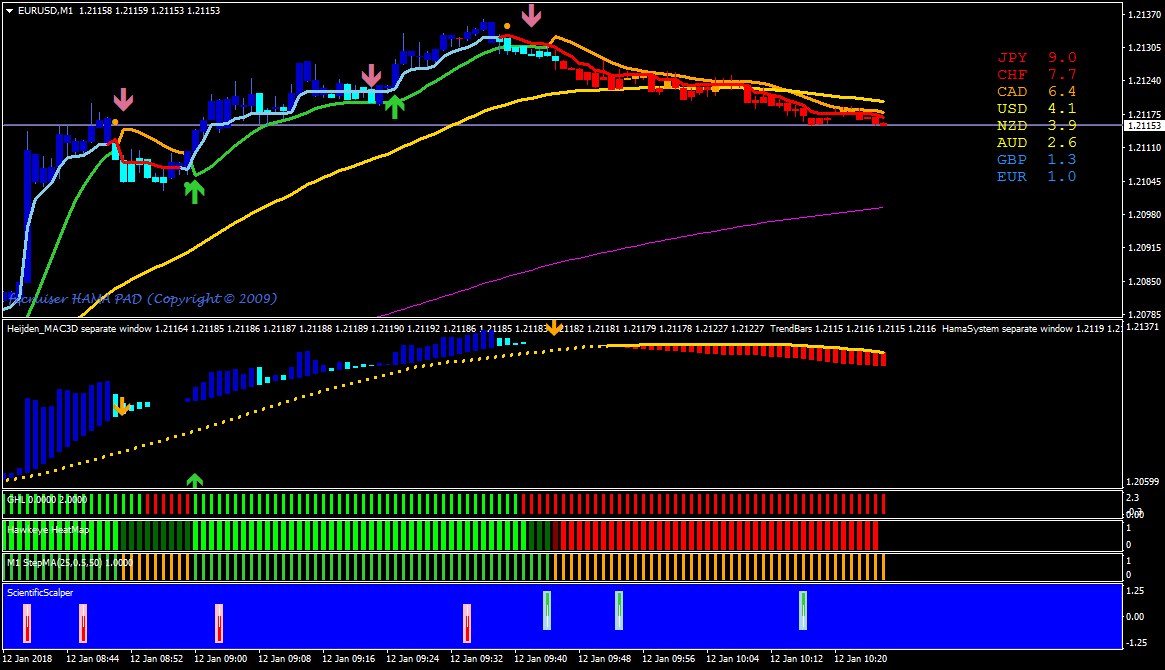Click the red ScientificScalper signal near 08:44

83,622
